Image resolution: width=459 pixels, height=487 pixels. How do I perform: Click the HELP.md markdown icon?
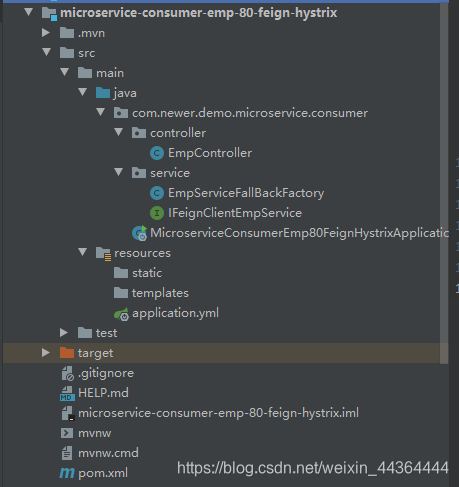(67, 393)
